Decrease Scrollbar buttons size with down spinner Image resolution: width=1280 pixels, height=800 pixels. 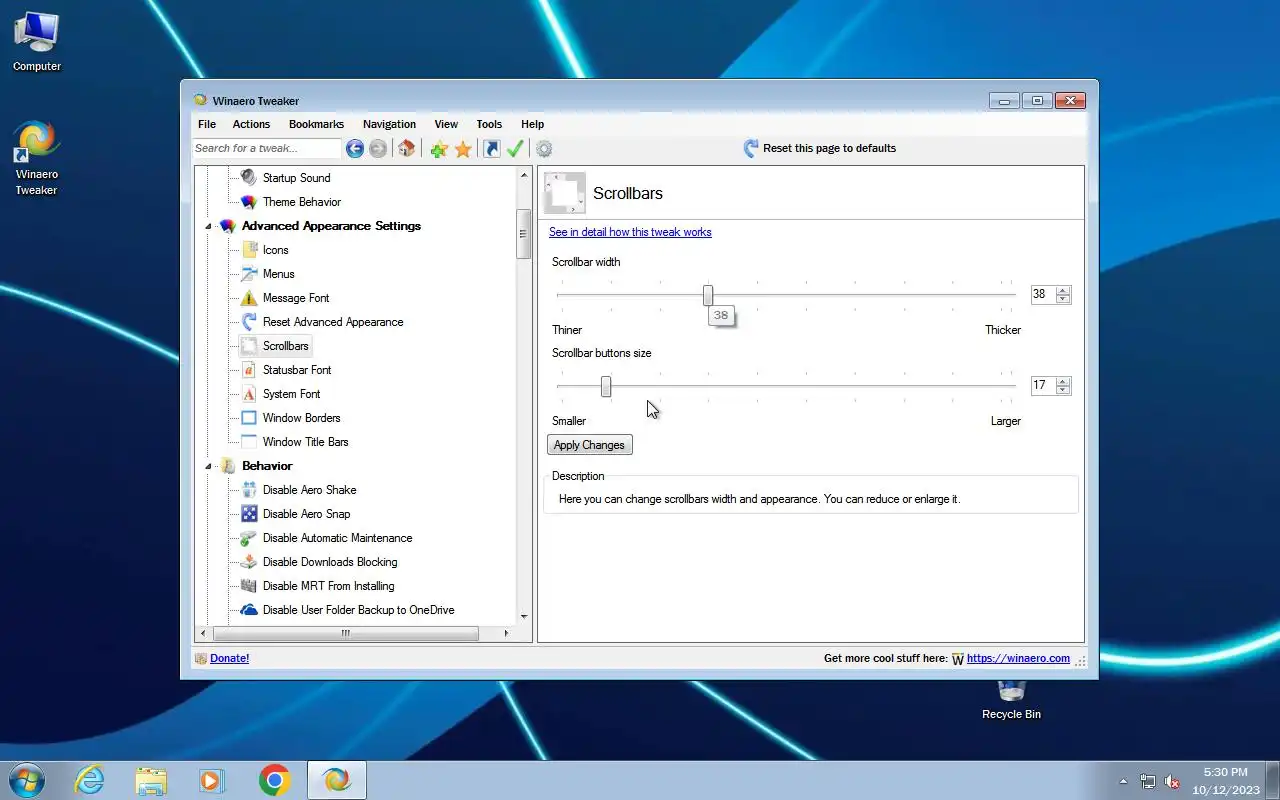coord(1063,390)
